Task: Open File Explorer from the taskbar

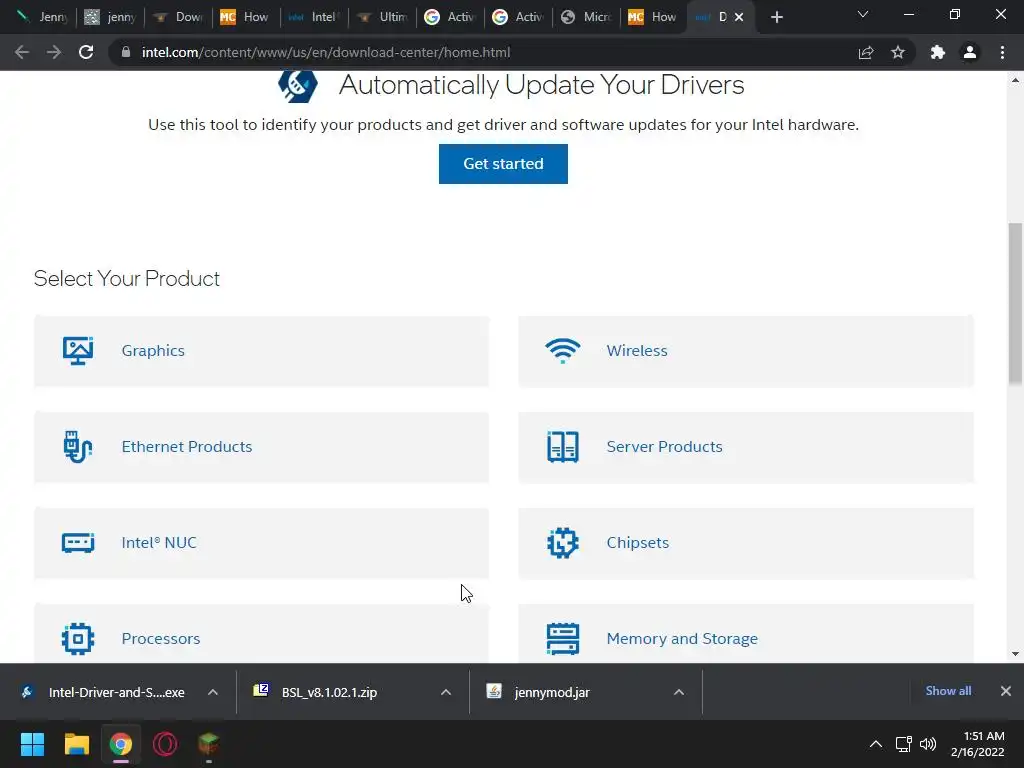Action: tap(76, 744)
